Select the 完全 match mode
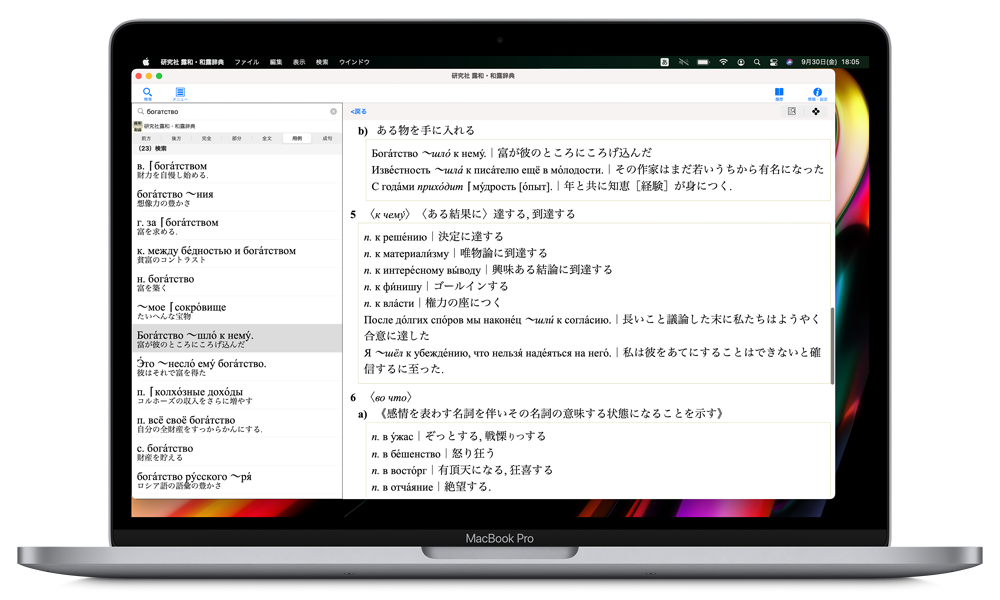 pos(206,138)
